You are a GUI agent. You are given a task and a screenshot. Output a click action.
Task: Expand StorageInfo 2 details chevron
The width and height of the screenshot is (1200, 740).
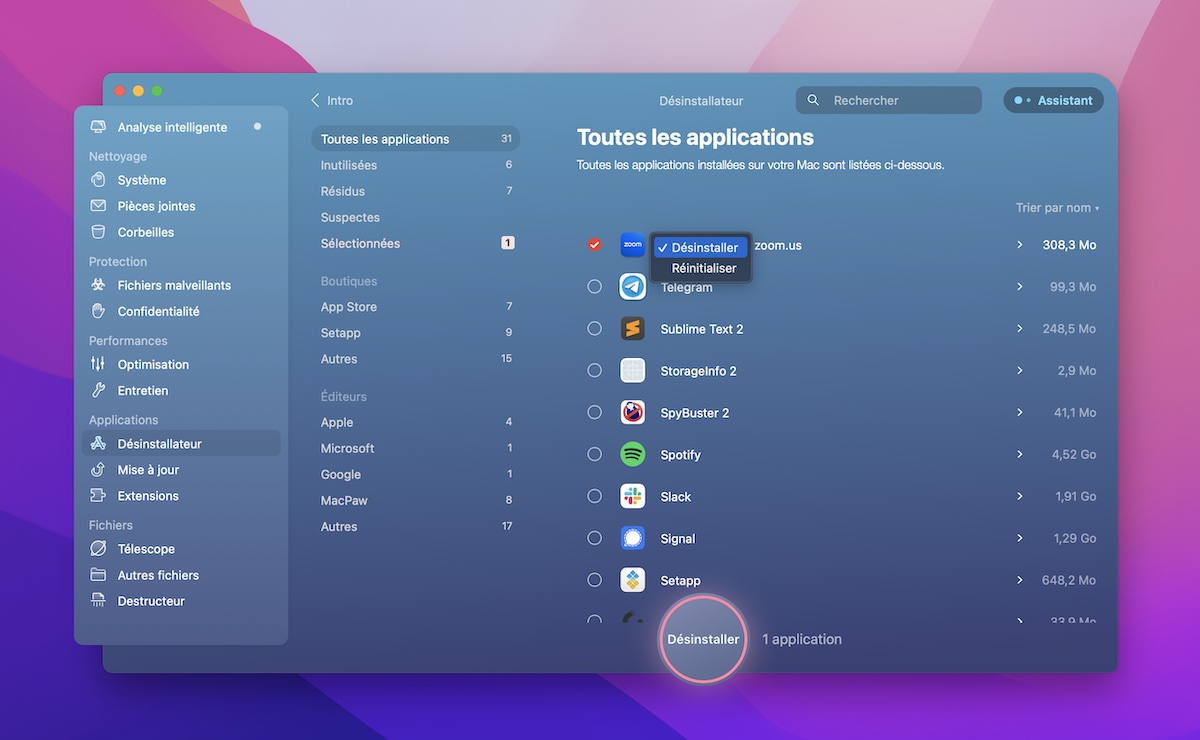(x=1019, y=371)
